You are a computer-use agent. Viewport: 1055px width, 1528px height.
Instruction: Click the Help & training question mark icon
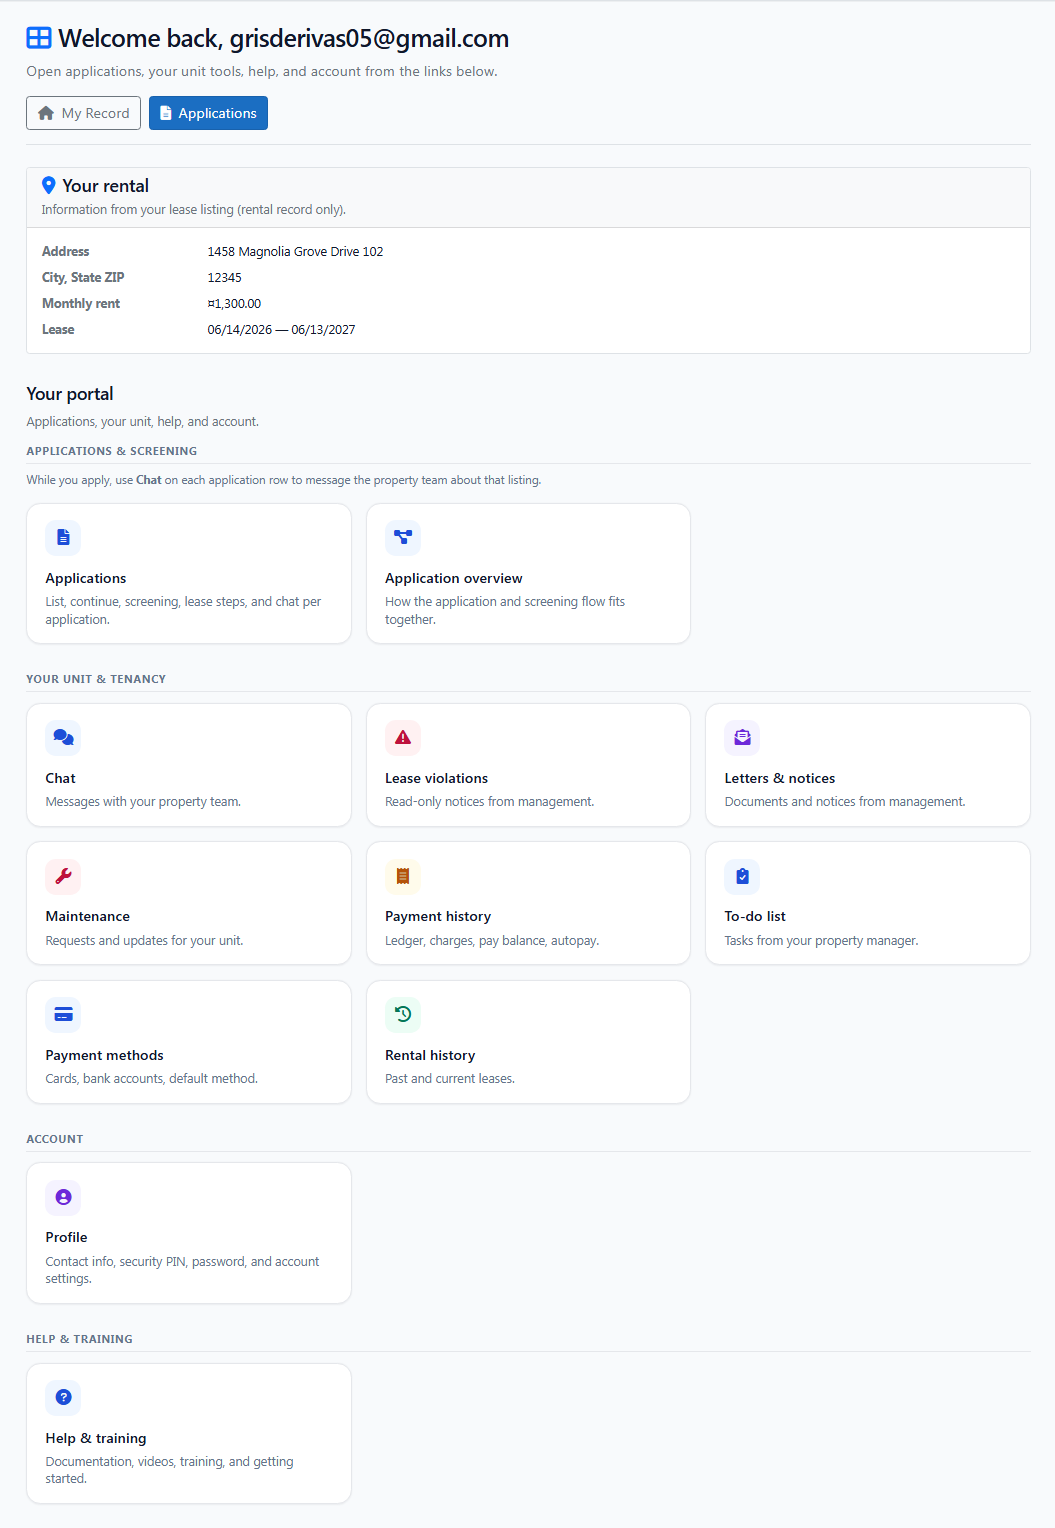click(63, 1397)
